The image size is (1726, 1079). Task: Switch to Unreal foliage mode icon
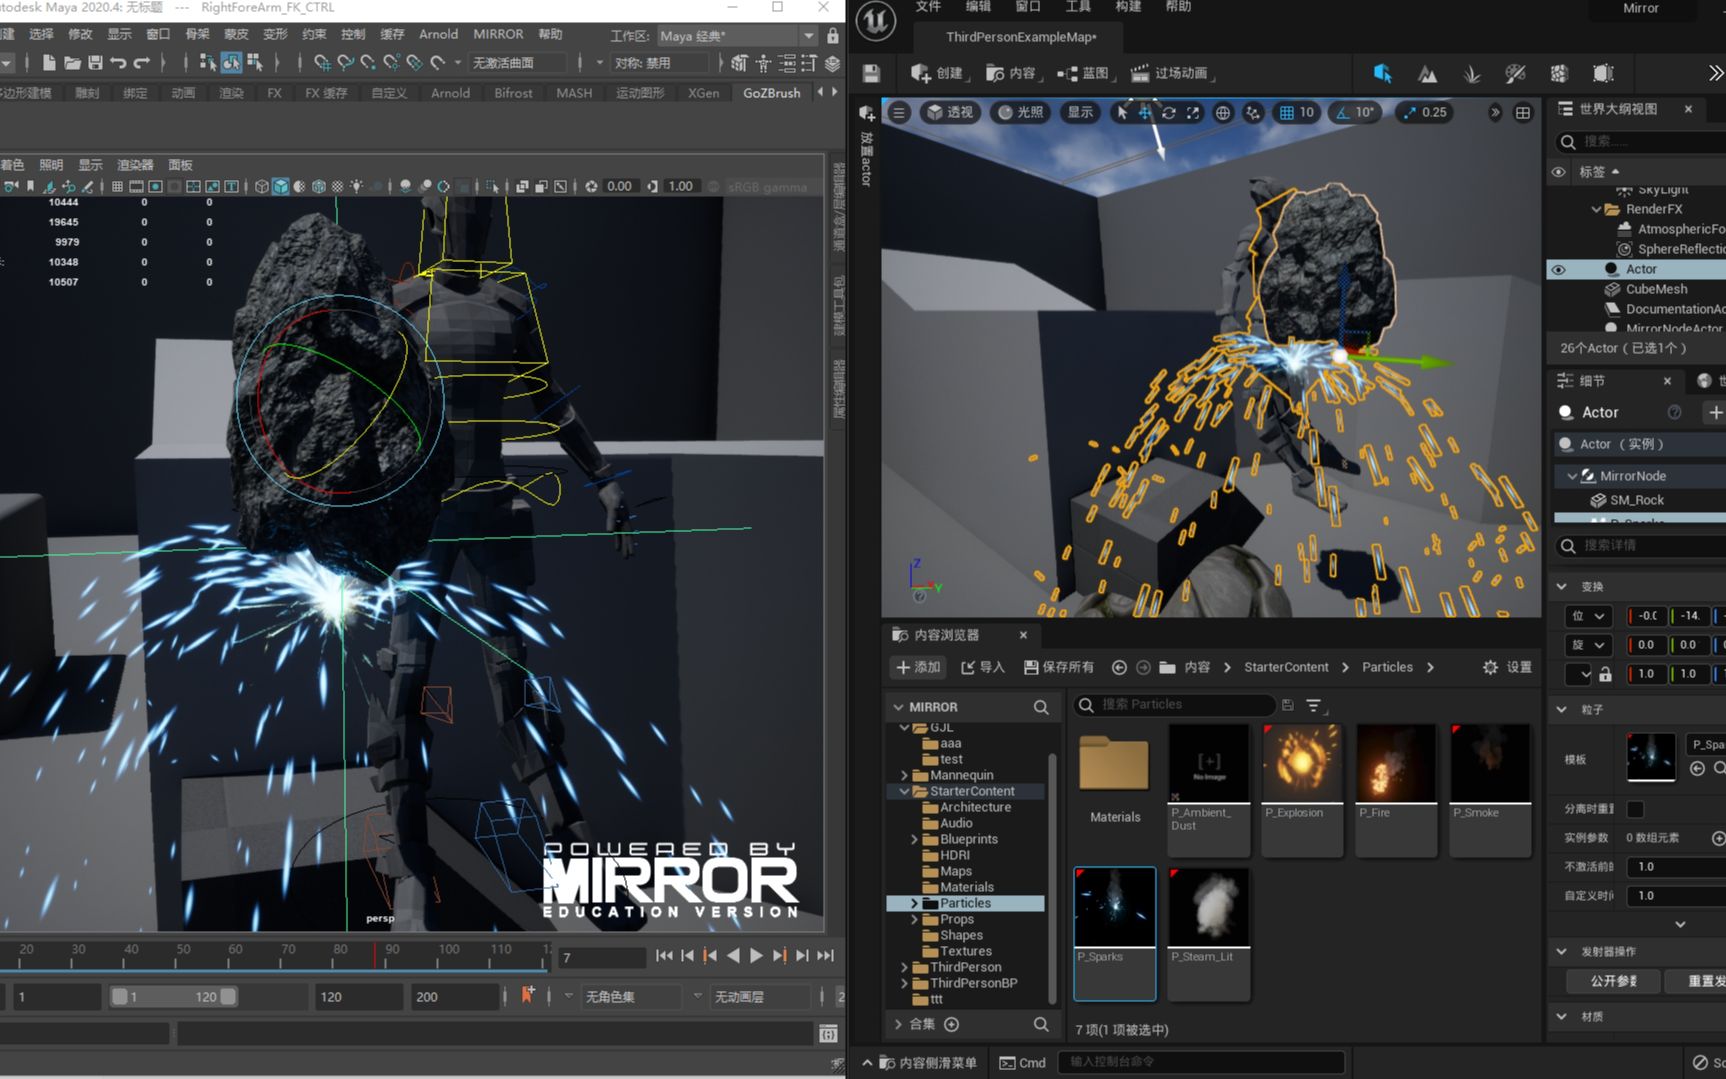click(x=1471, y=73)
